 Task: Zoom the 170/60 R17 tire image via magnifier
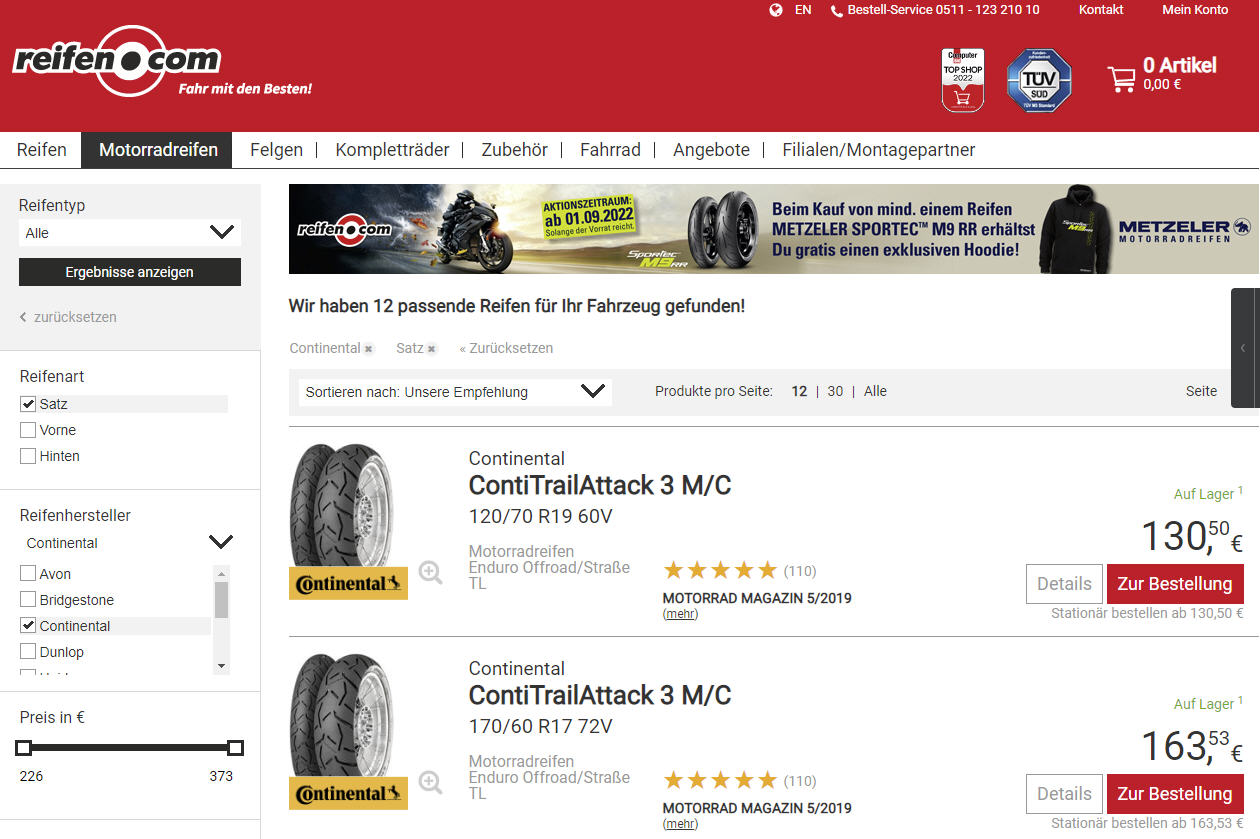[430, 782]
